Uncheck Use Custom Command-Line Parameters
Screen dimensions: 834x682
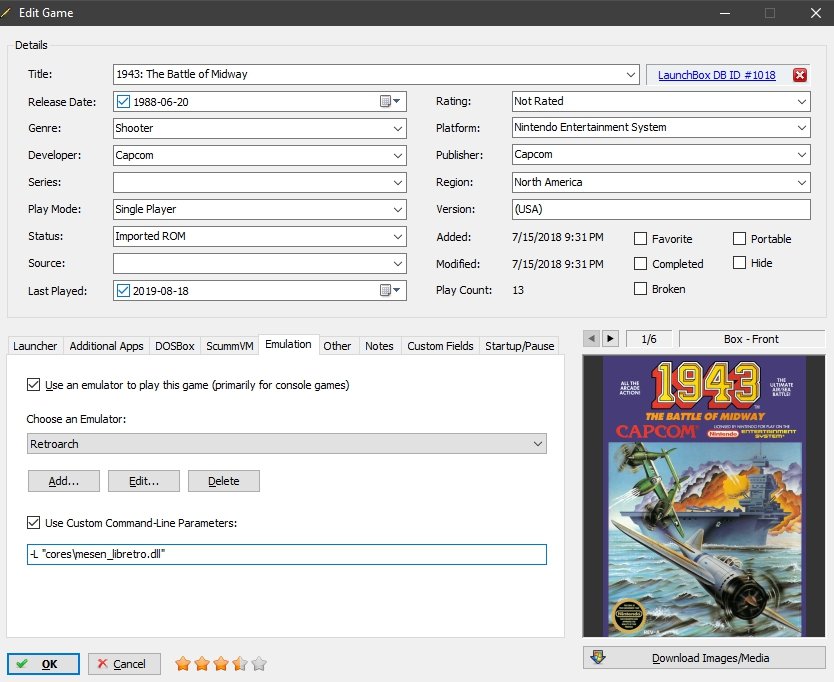(34, 523)
